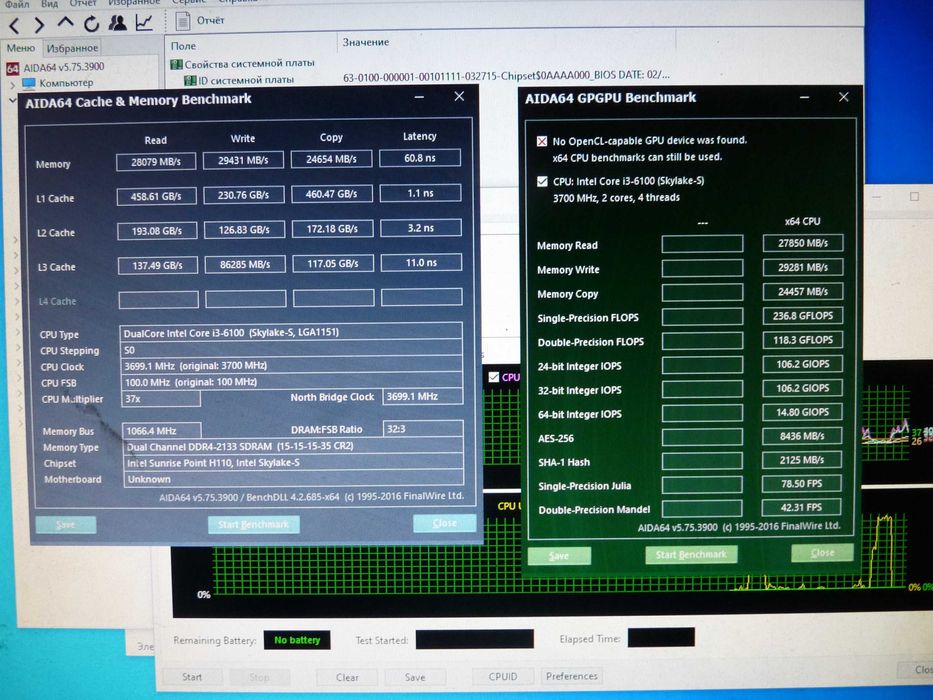Screen dimensions: 933x700
Task: Expand the Компьютер tree node
Action: (x=12, y=85)
